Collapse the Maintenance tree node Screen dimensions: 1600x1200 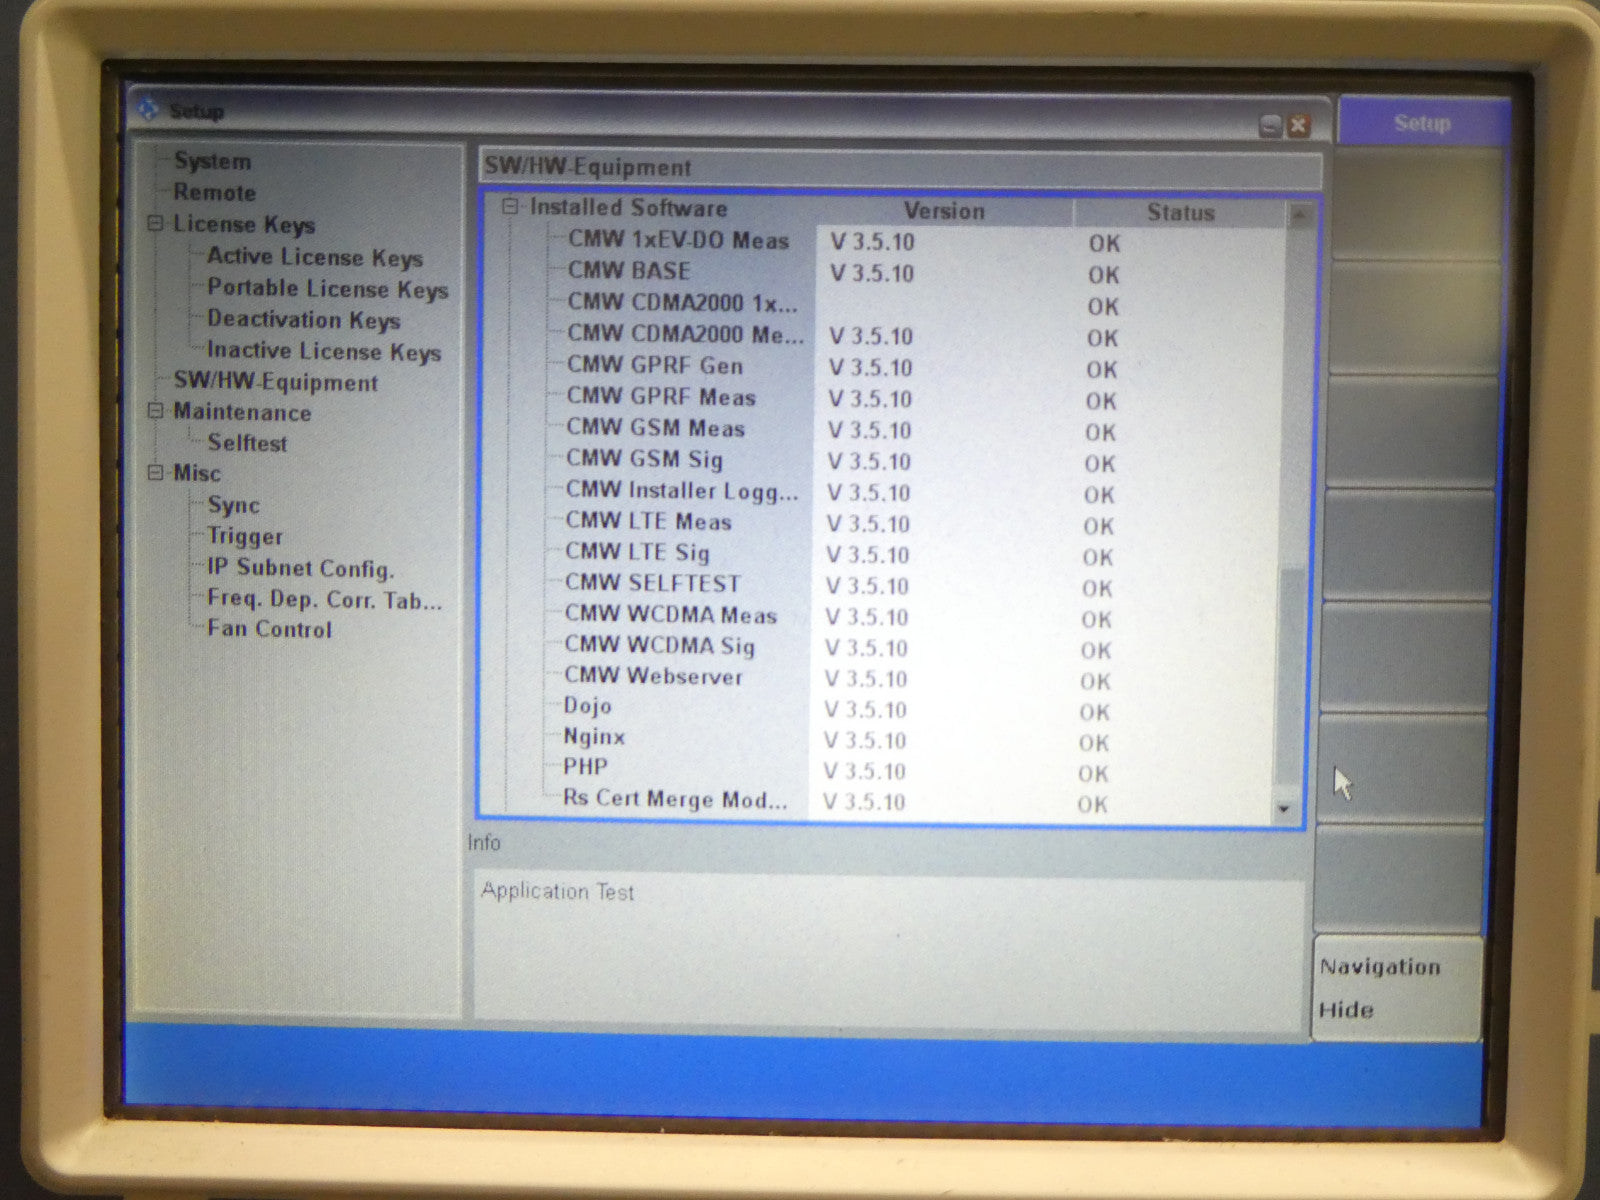click(156, 411)
